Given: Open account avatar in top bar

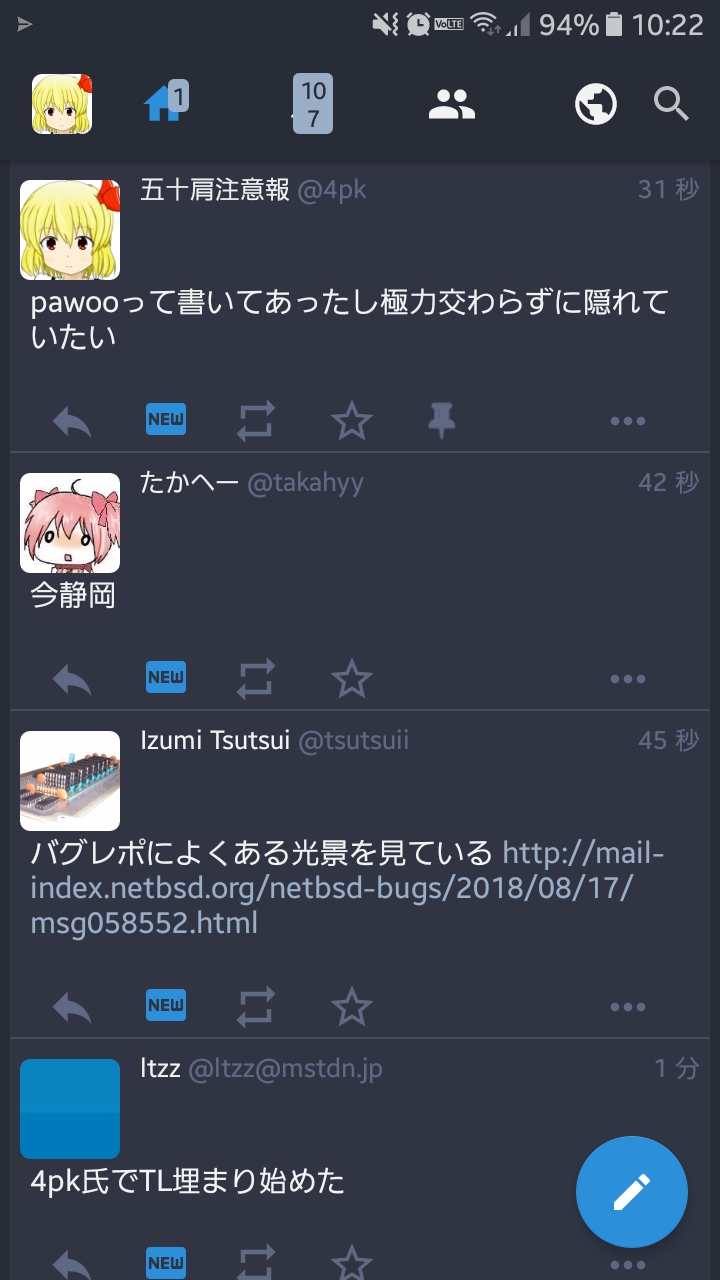Looking at the screenshot, I should pos(62,104).
